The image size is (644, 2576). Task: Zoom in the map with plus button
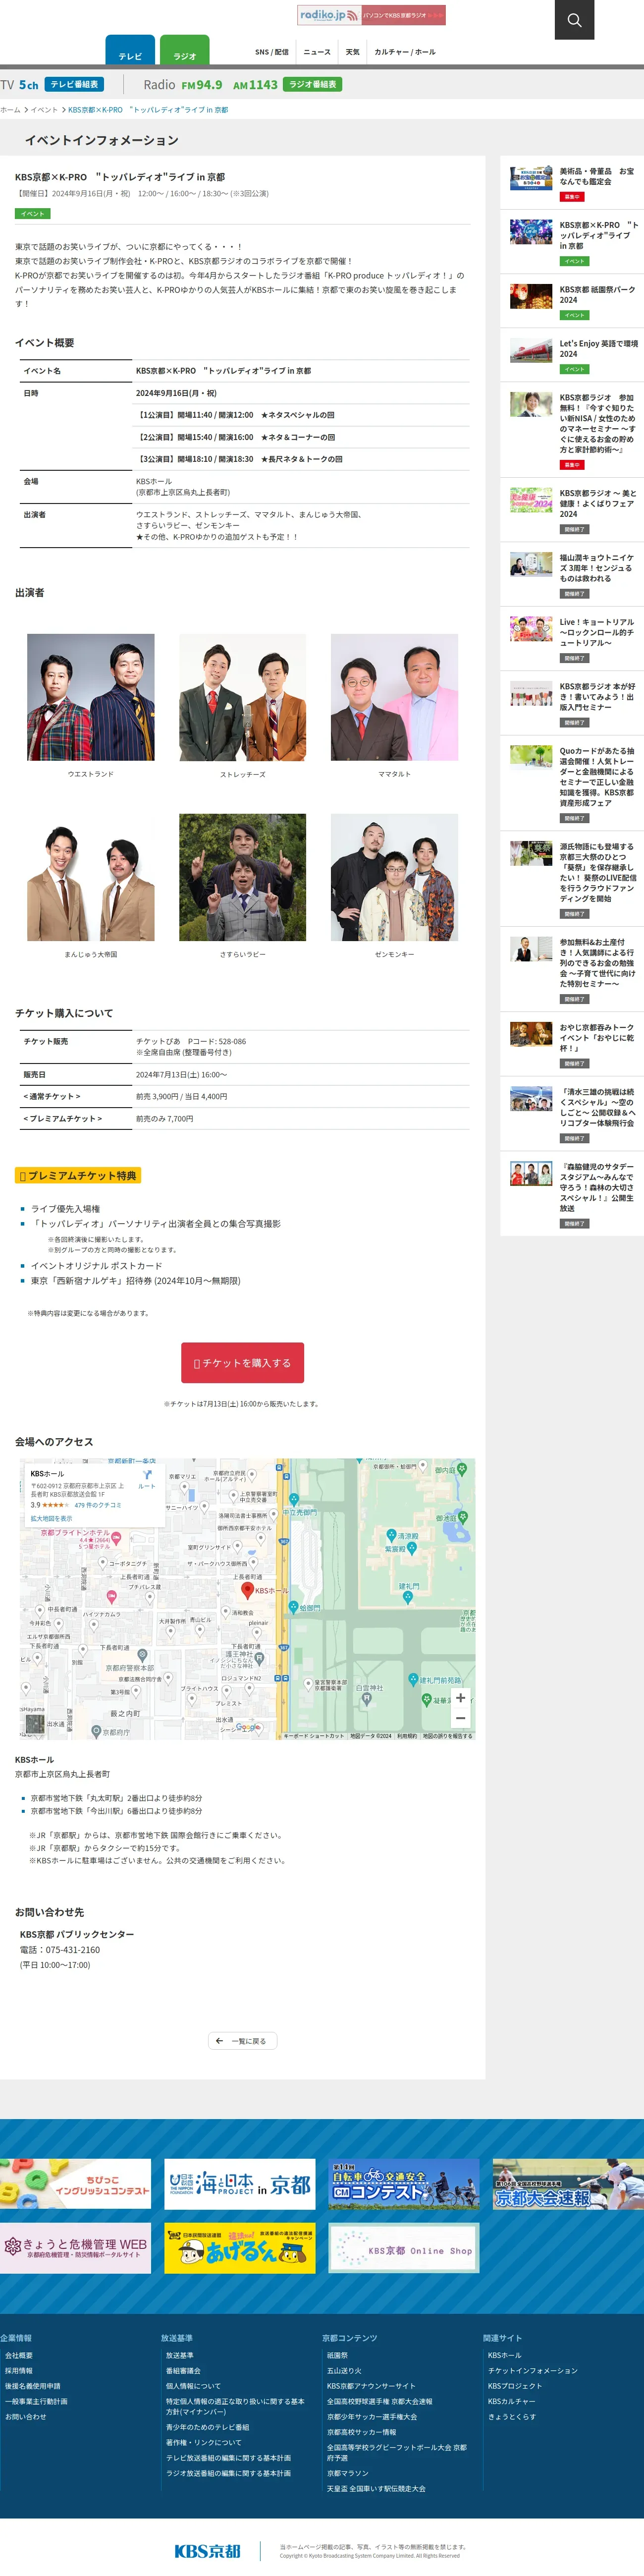(460, 1697)
